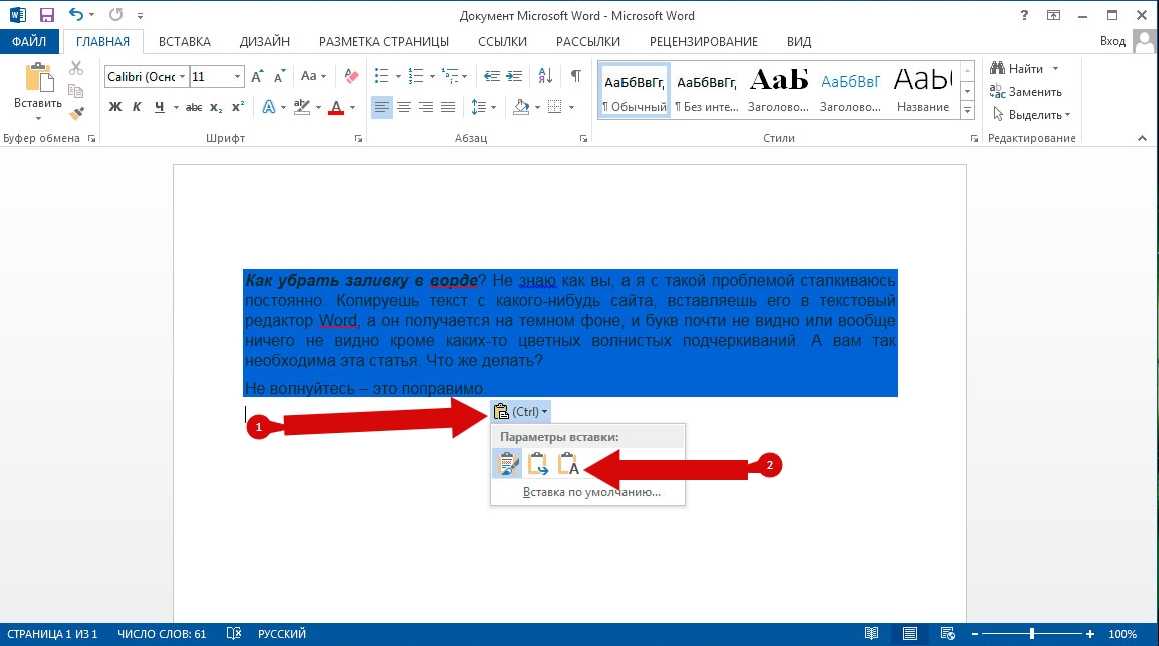Click Вход to sign in

(1112, 41)
